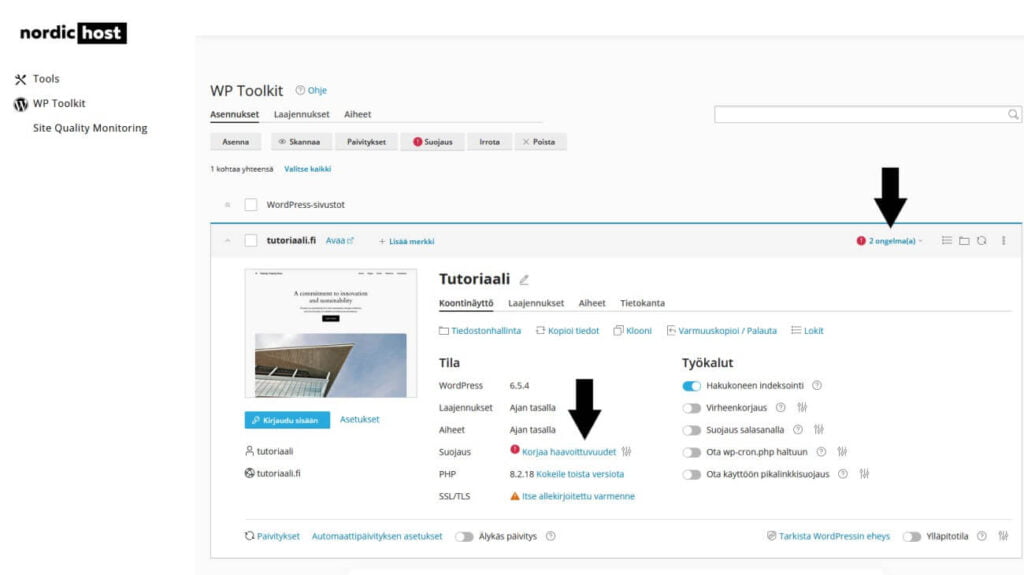
Task: Enable Suojaus salasanalla toggle
Action: point(691,430)
